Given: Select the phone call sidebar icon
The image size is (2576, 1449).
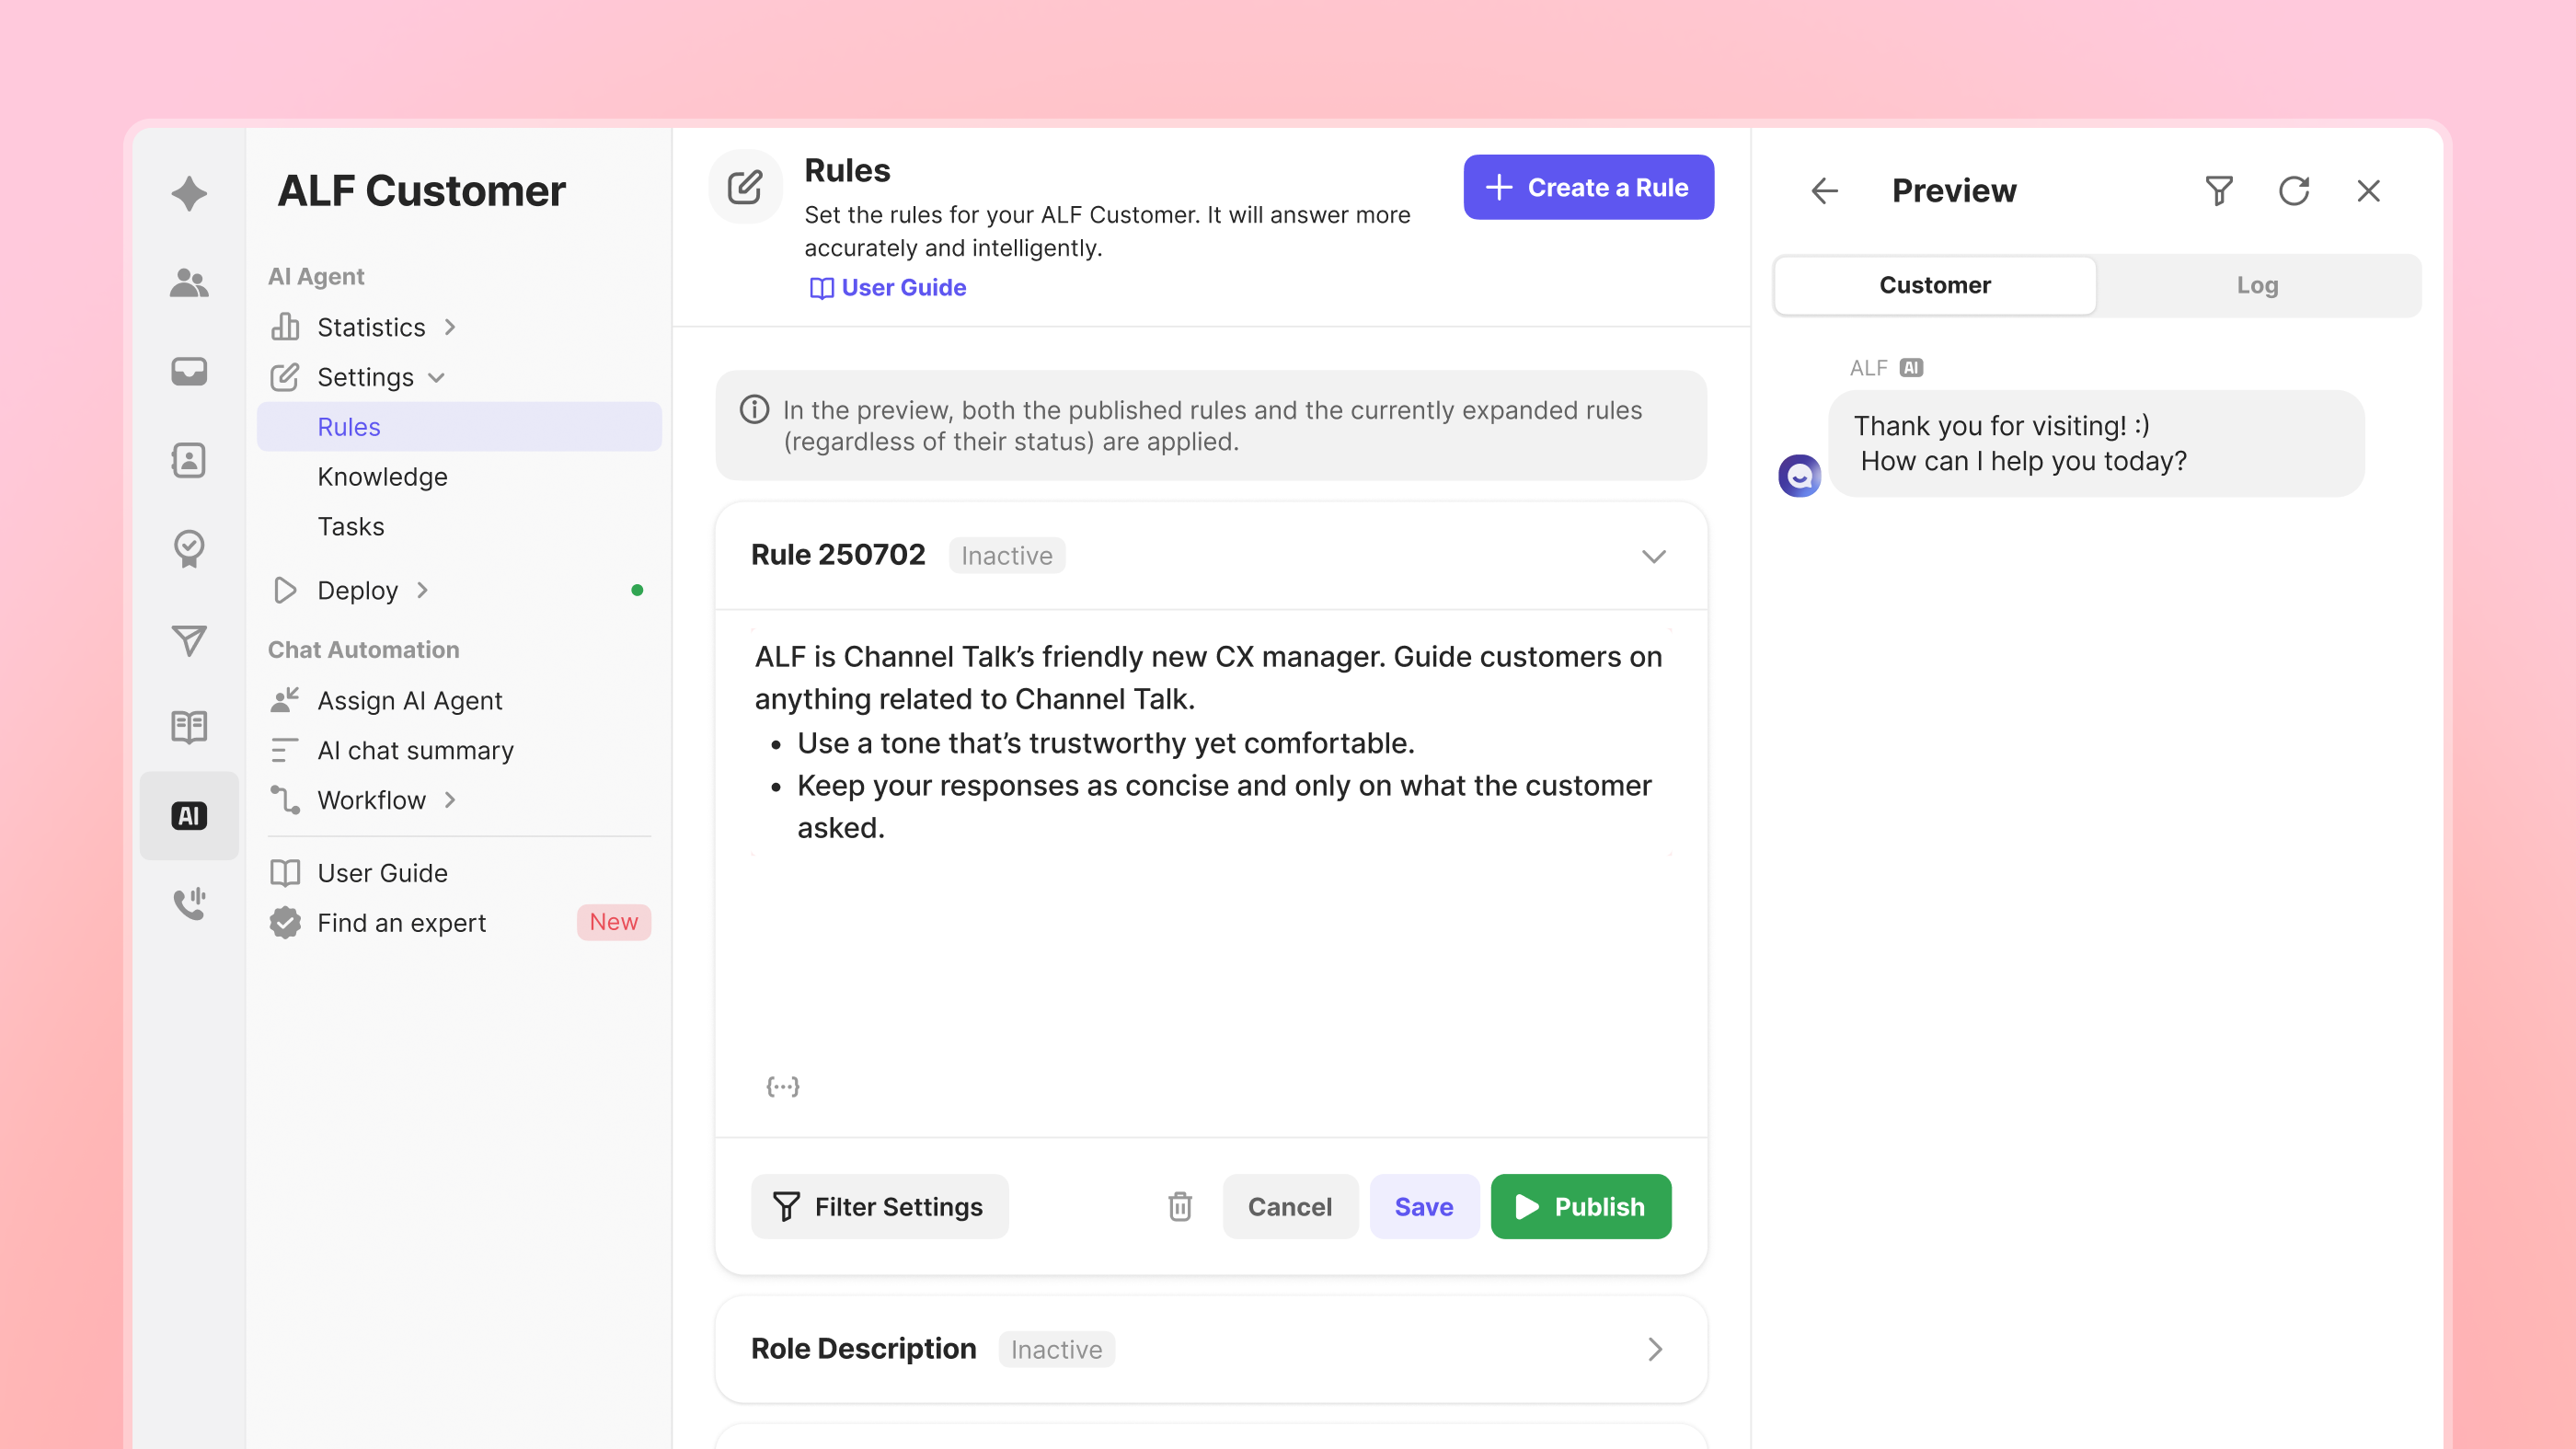Looking at the screenshot, I should (x=189, y=903).
